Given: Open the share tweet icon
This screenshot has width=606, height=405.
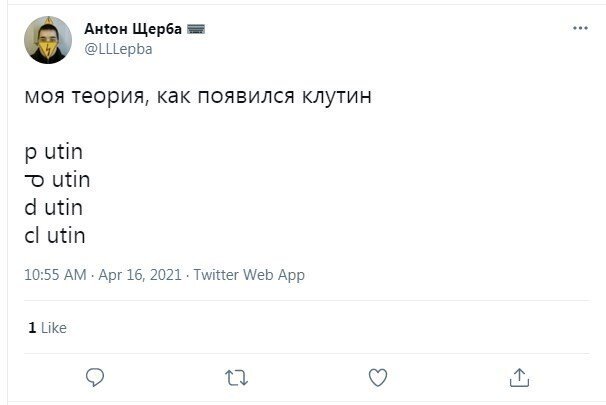Looking at the screenshot, I should (x=519, y=377).
